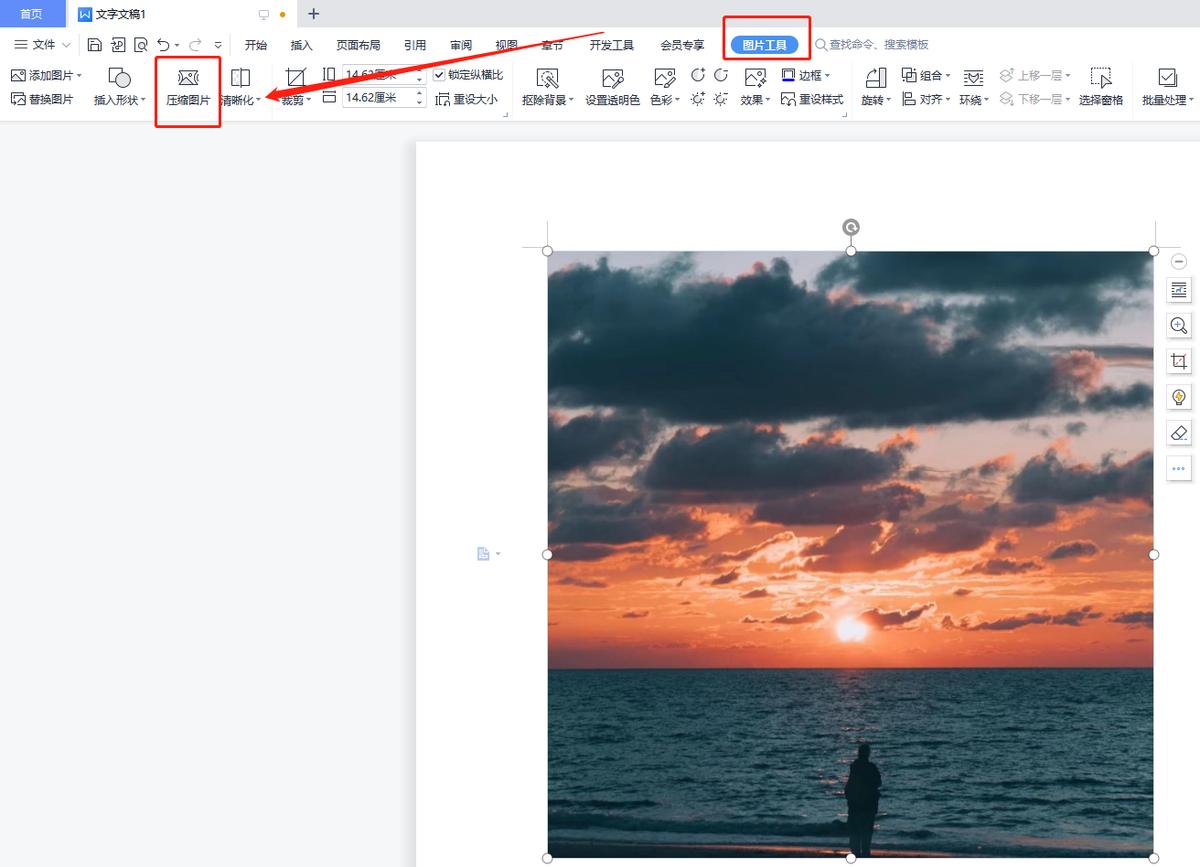Switch to the 插入 ribbon tab

[x=301, y=45]
